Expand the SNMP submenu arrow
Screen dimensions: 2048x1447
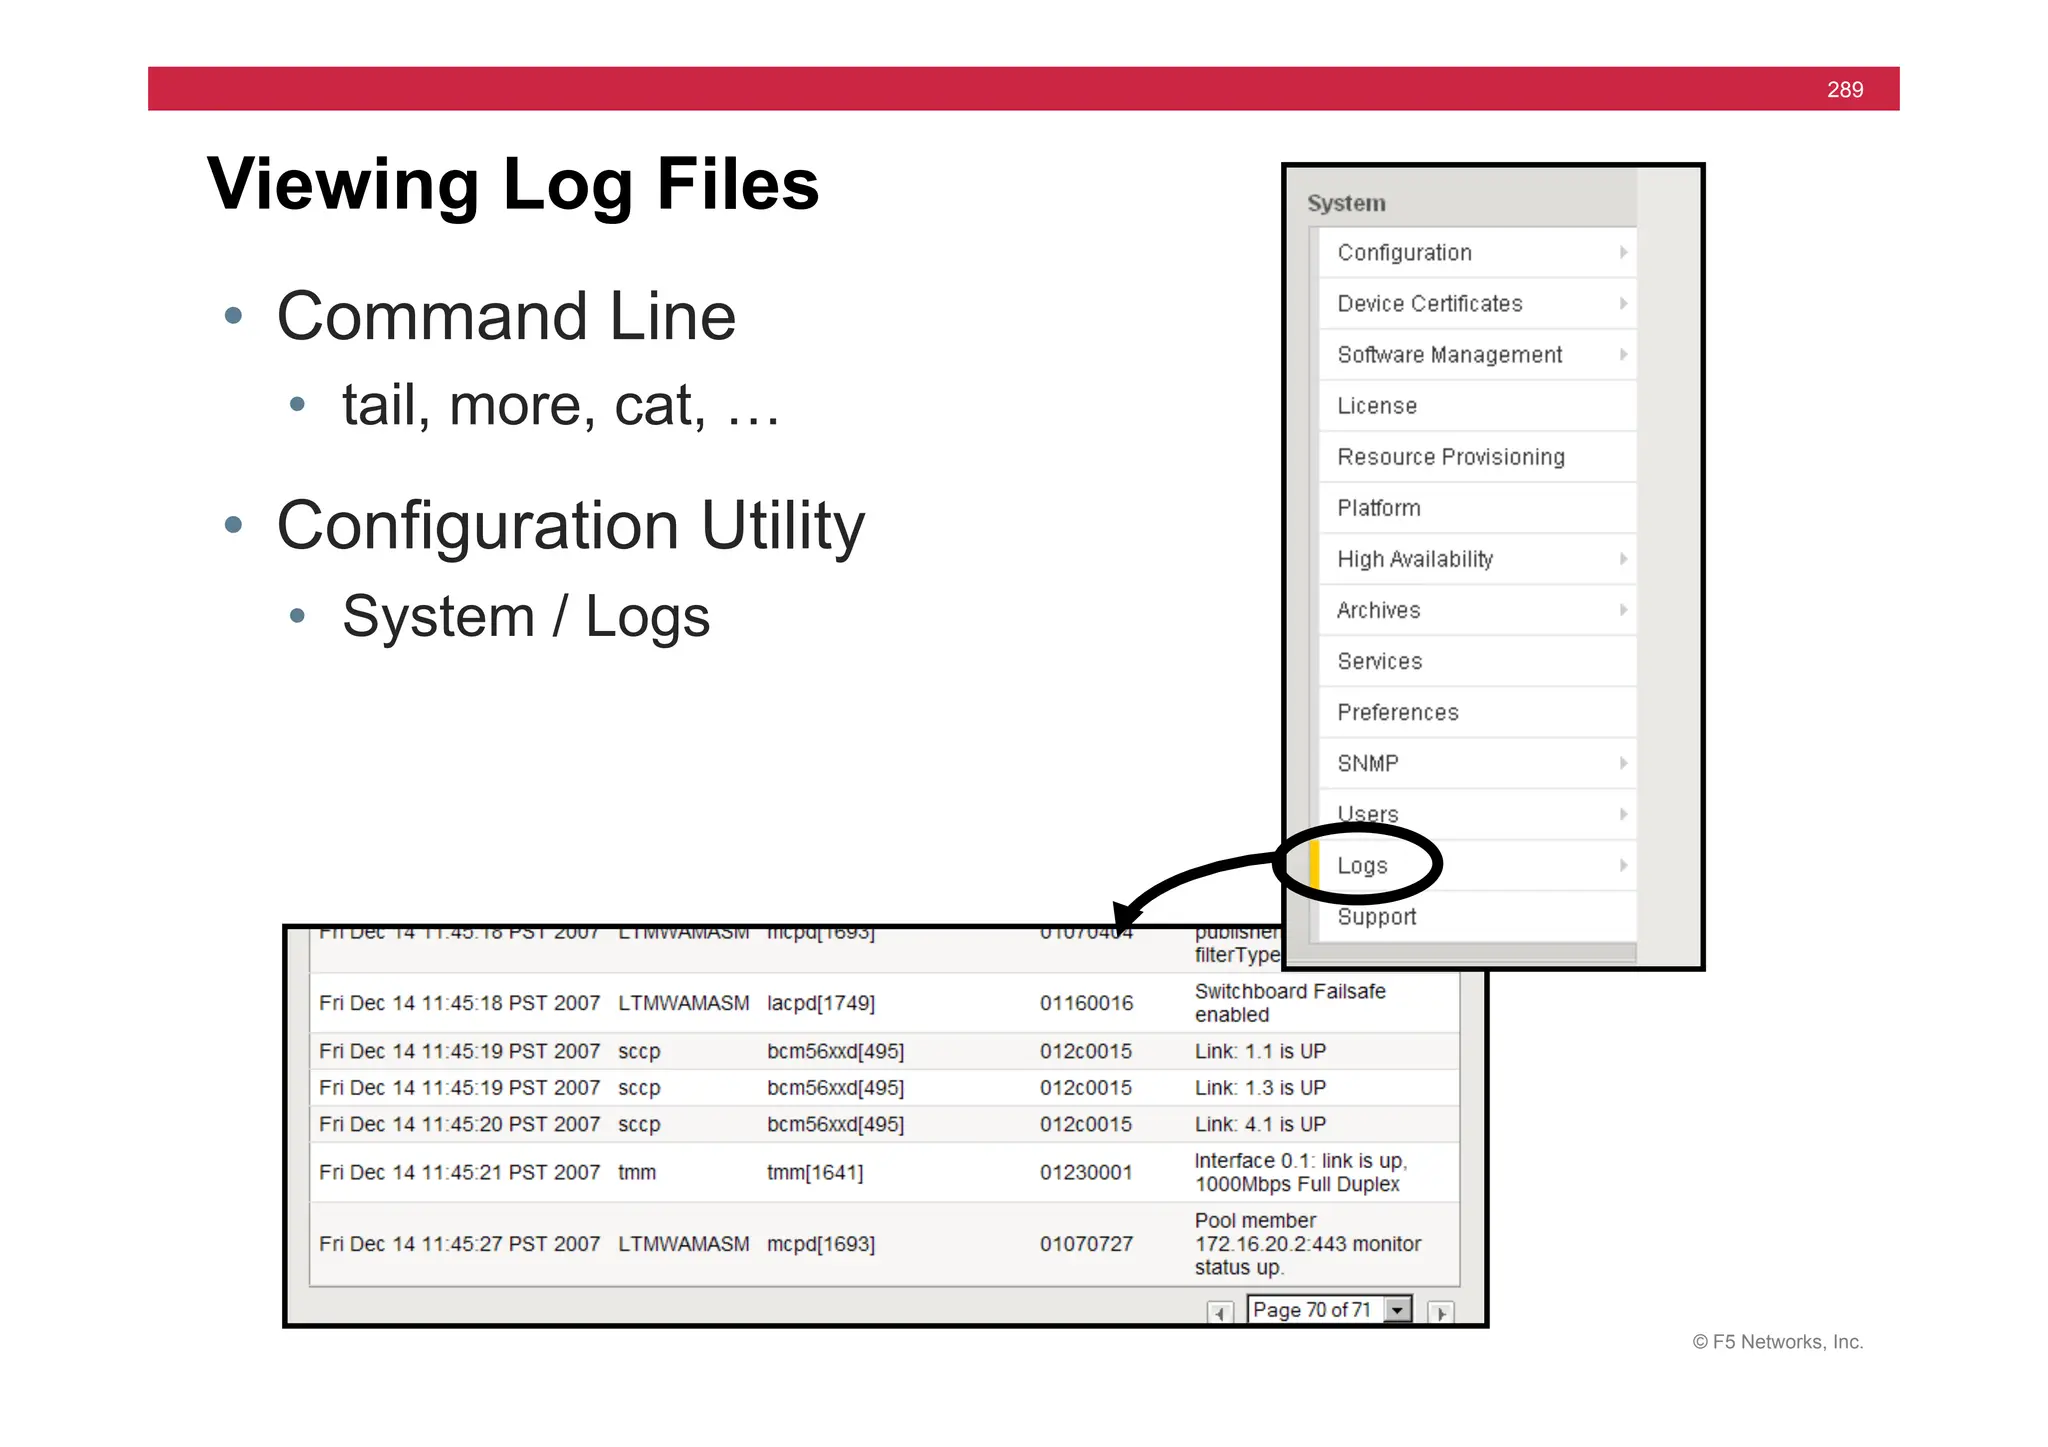(1623, 763)
